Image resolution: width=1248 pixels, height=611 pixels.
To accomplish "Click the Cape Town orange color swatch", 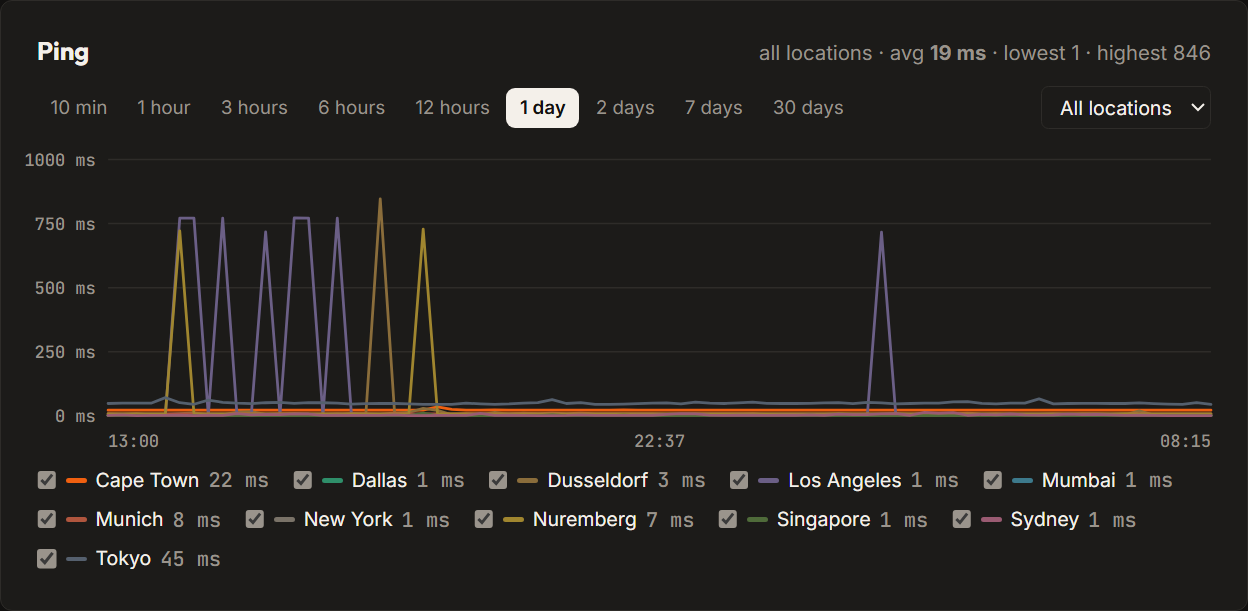I will 76,481.
